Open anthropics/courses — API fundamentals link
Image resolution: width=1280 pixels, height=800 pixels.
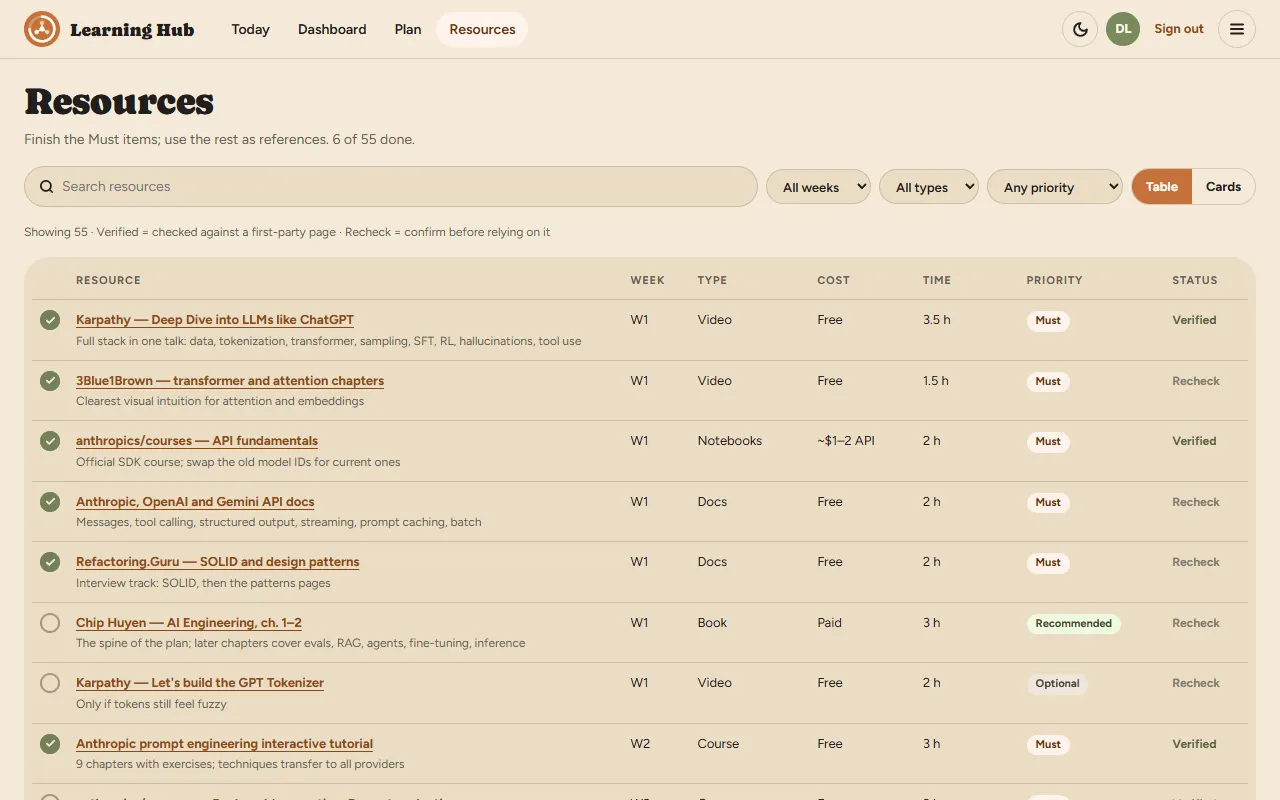click(x=197, y=441)
